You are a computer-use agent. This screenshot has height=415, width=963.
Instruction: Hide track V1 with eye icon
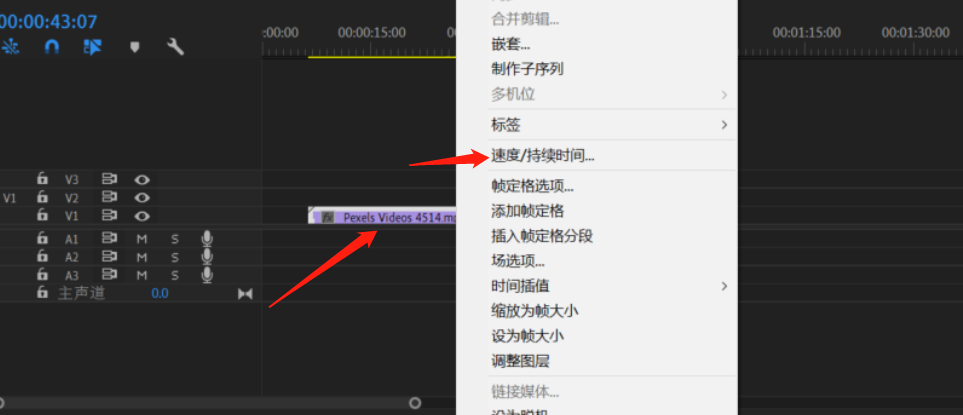(x=142, y=216)
